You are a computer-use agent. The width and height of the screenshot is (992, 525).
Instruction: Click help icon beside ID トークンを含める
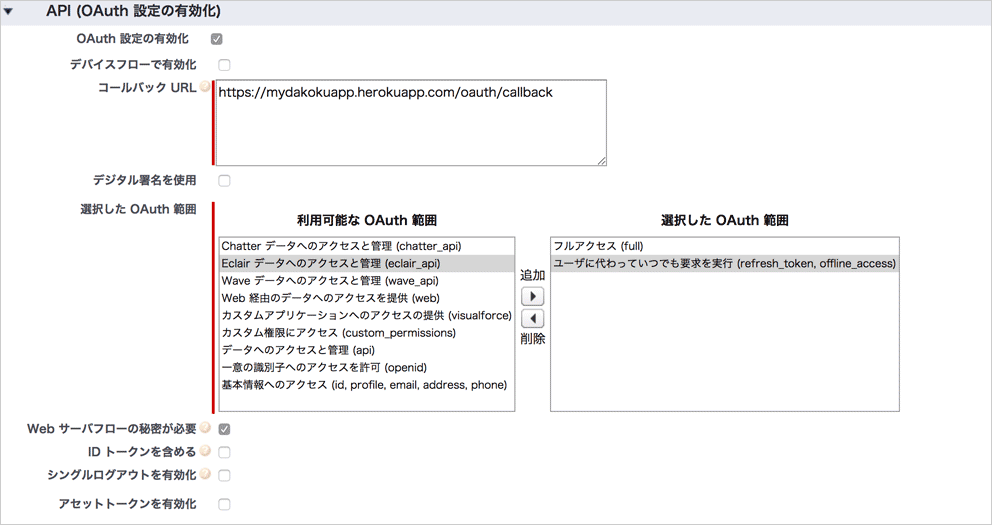(206, 451)
